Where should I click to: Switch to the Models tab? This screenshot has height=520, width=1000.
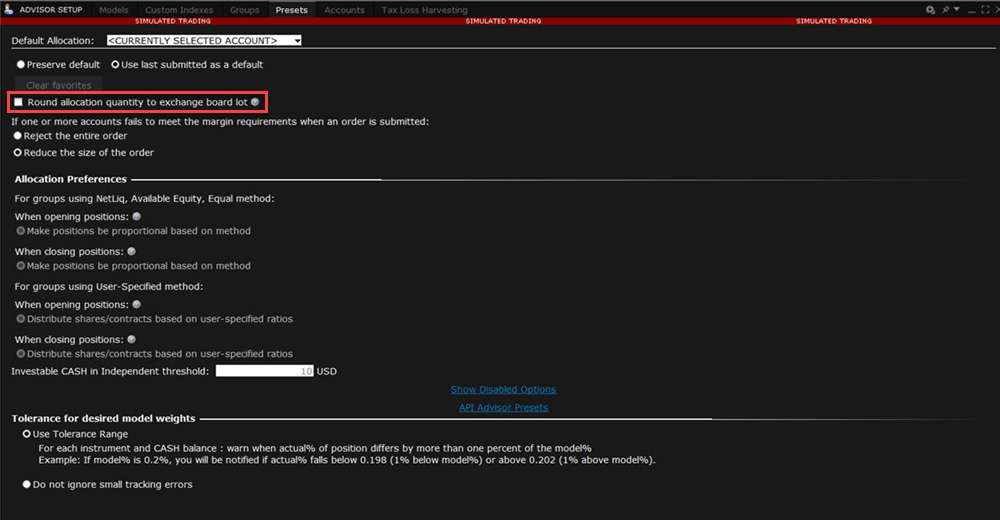pos(114,9)
